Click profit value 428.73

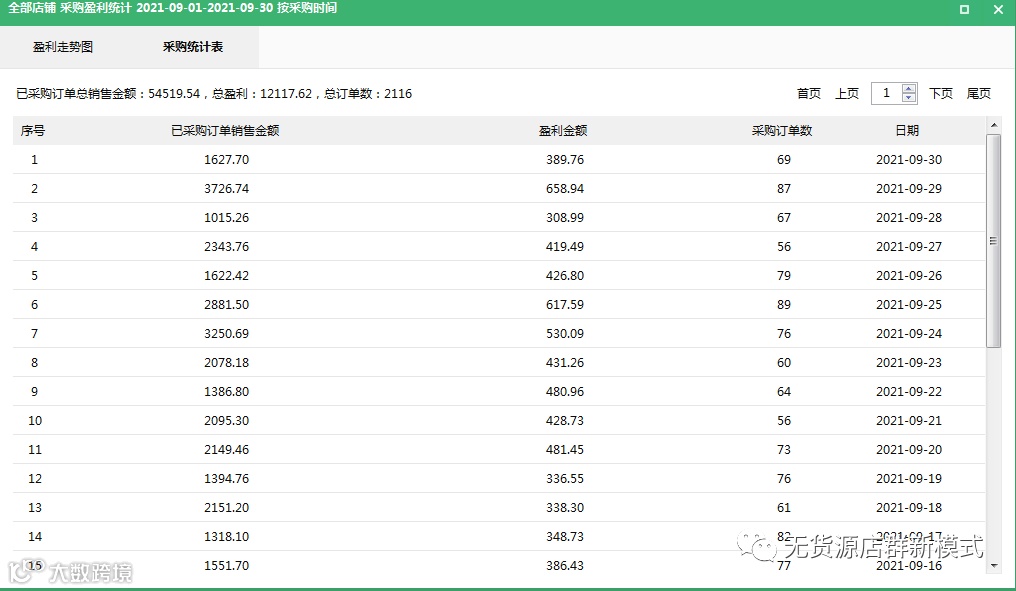click(x=564, y=421)
